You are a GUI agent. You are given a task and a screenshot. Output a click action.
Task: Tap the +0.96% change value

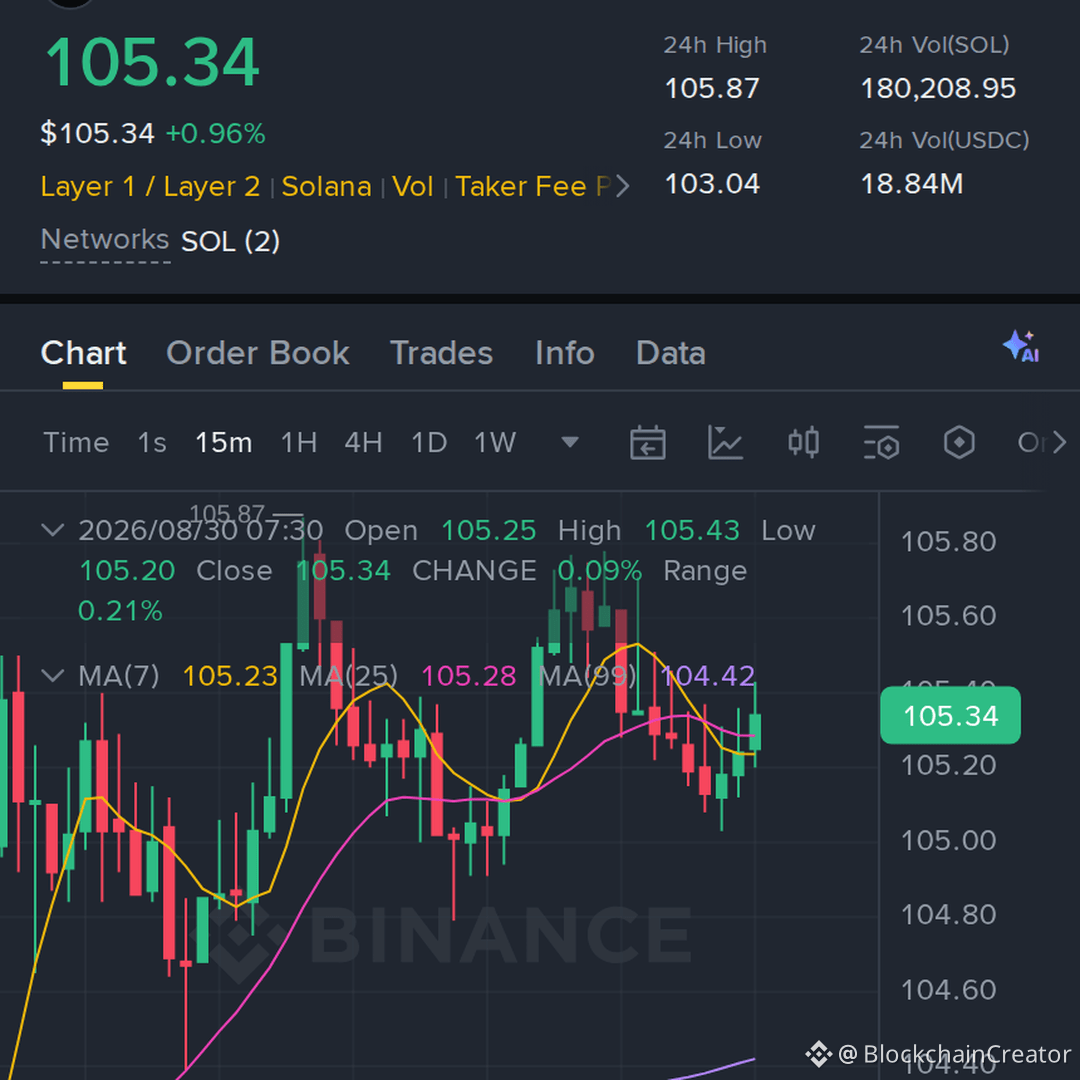[216, 134]
